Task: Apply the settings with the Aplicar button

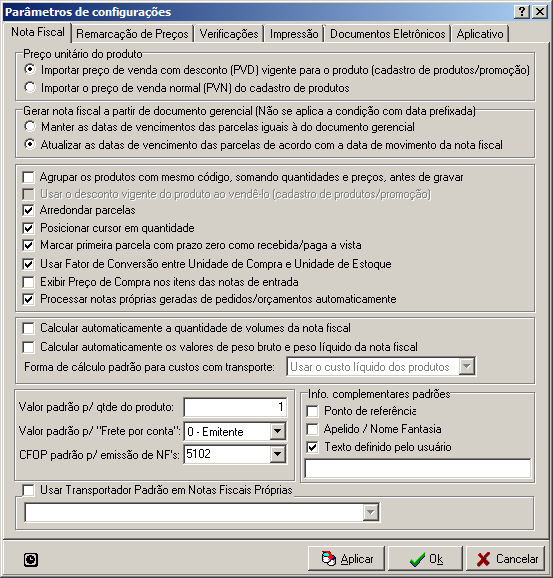Action: point(346,559)
